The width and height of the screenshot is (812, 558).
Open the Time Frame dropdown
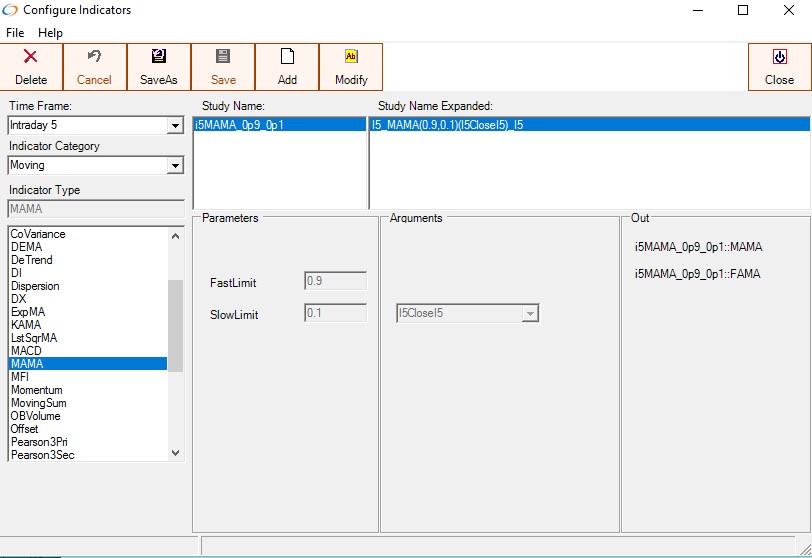pos(175,126)
